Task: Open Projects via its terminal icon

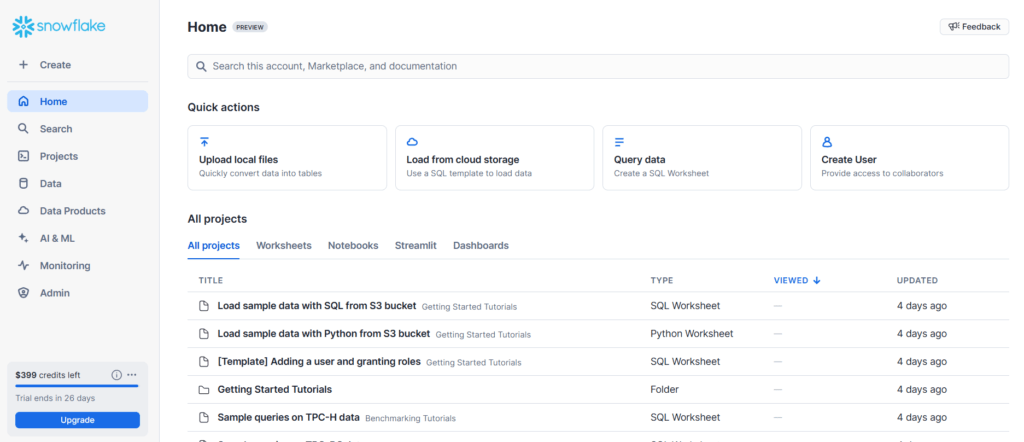Action: pos(24,156)
